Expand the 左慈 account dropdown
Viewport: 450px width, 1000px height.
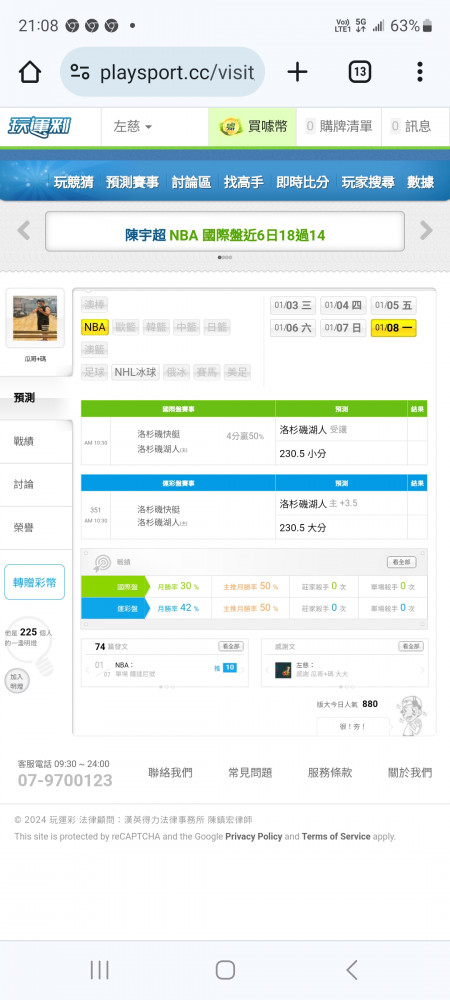[x=133, y=126]
